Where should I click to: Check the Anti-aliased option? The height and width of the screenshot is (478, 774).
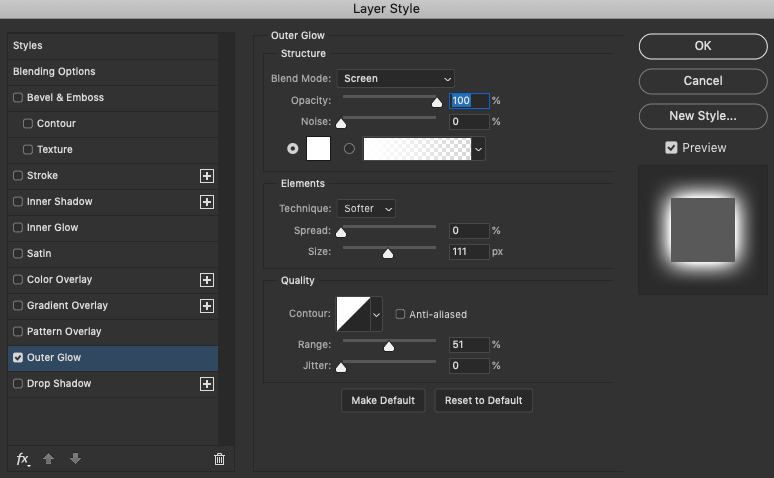click(400, 314)
